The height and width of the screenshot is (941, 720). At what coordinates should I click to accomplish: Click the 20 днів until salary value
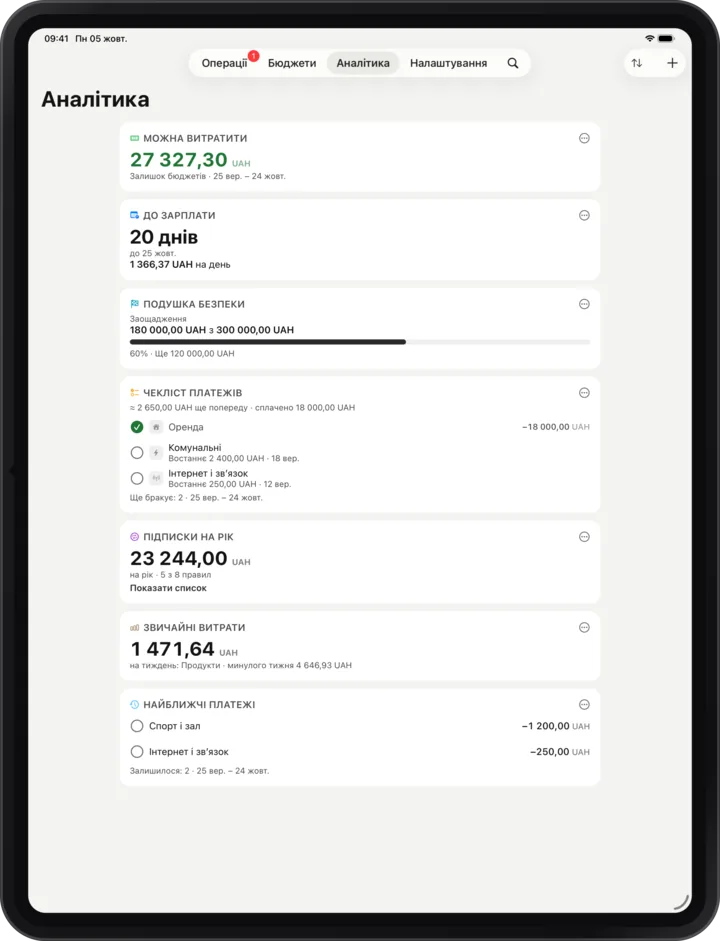[164, 237]
